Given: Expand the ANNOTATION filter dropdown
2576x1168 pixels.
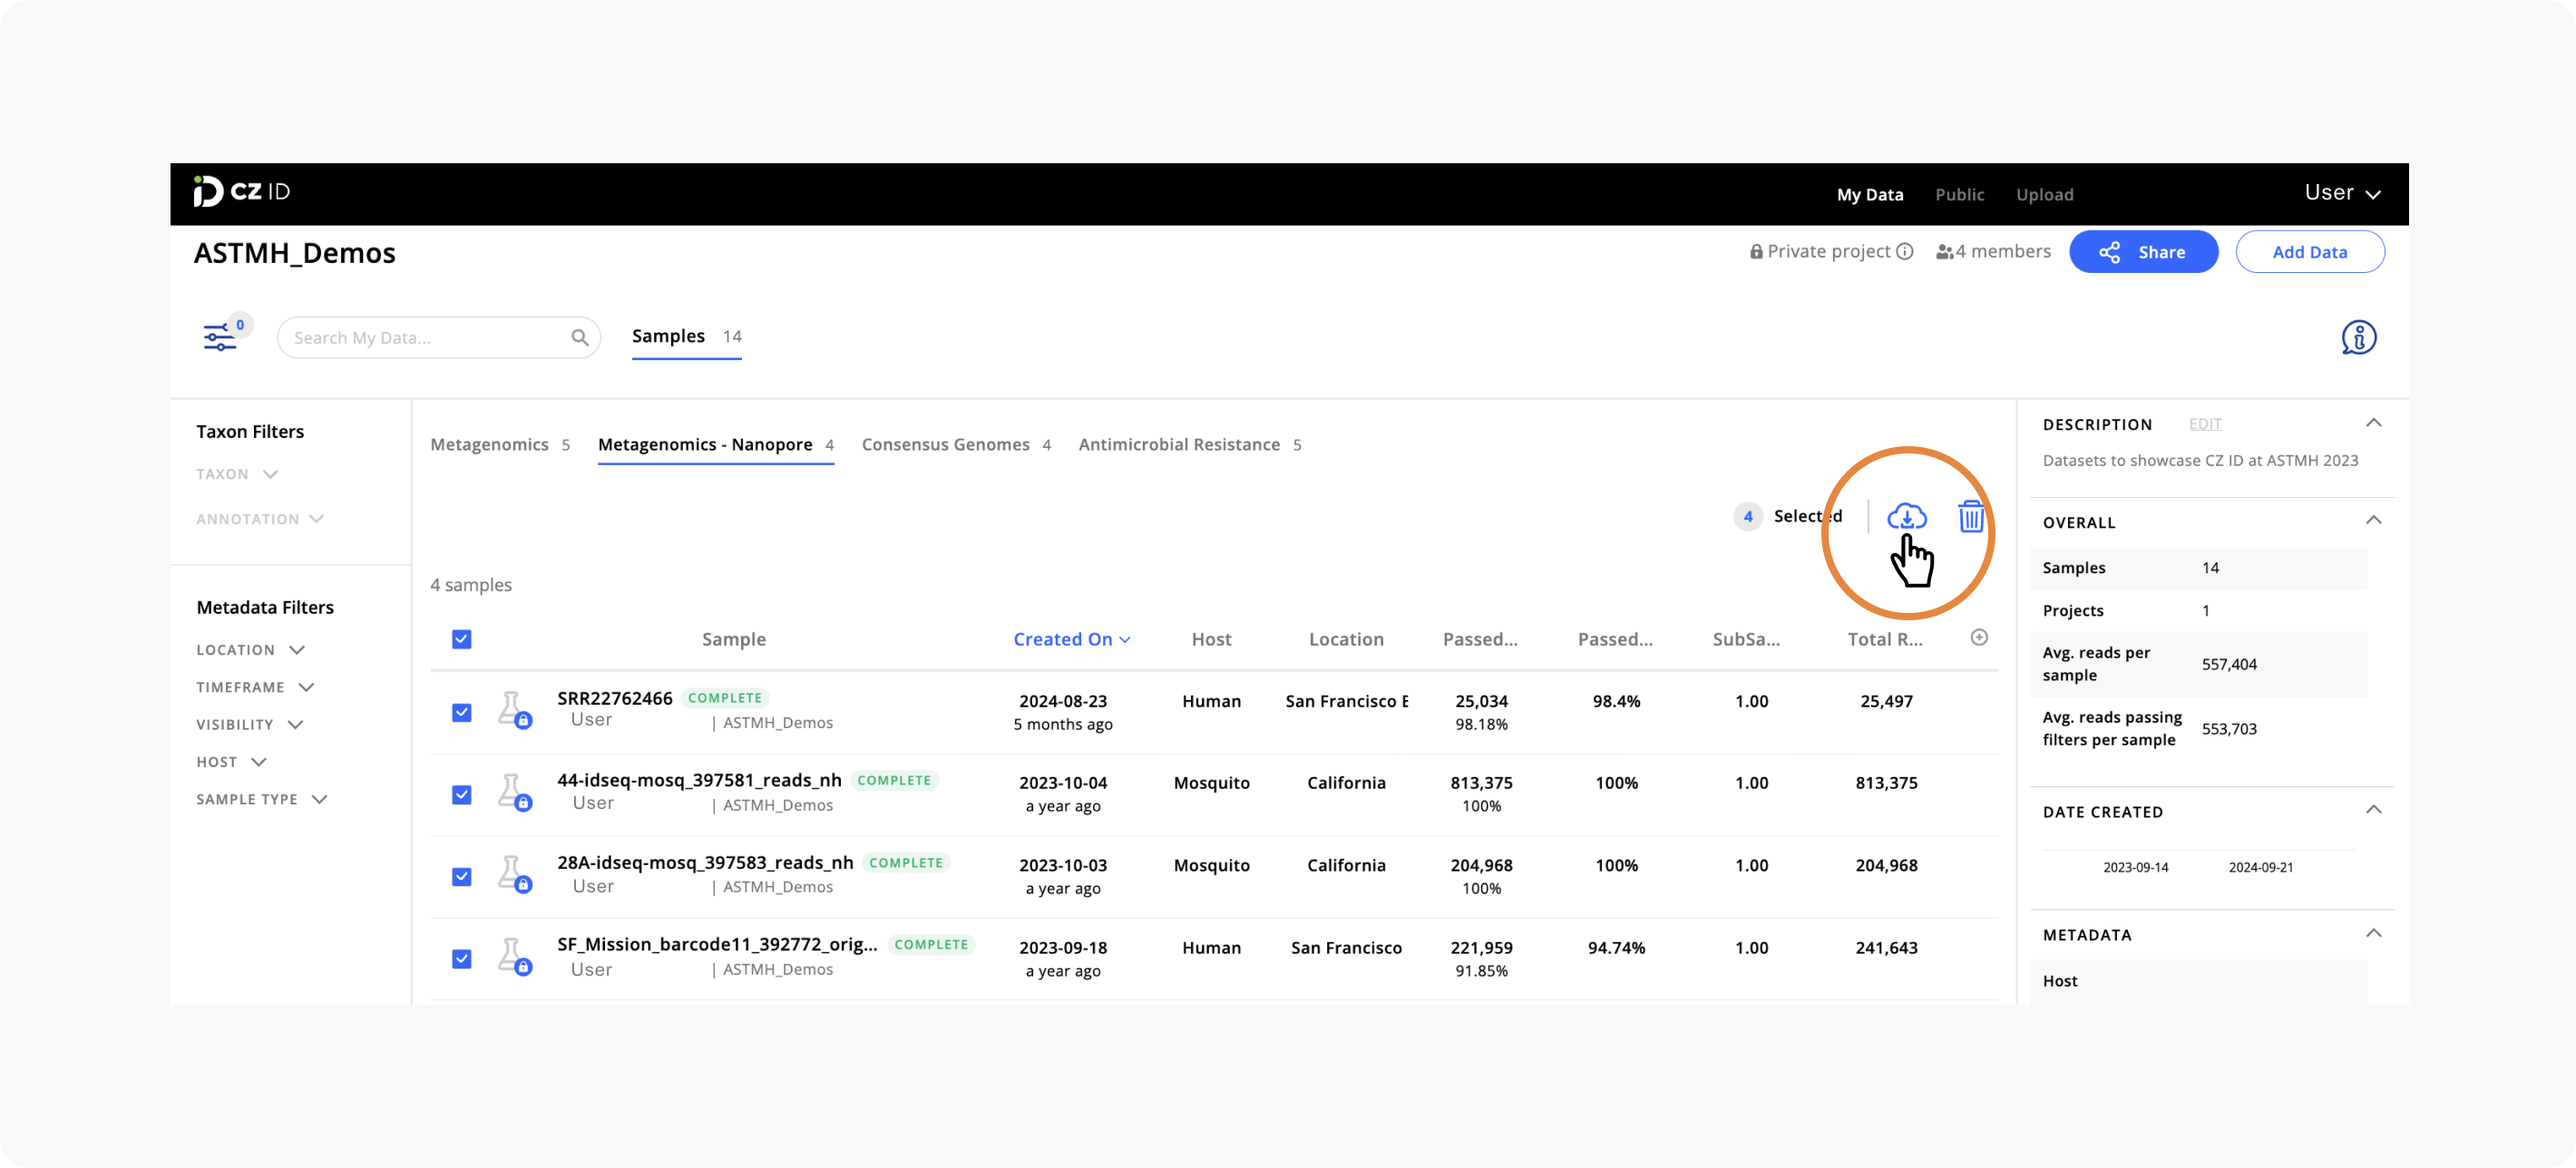Looking at the screenshot, I should (260, 519).
